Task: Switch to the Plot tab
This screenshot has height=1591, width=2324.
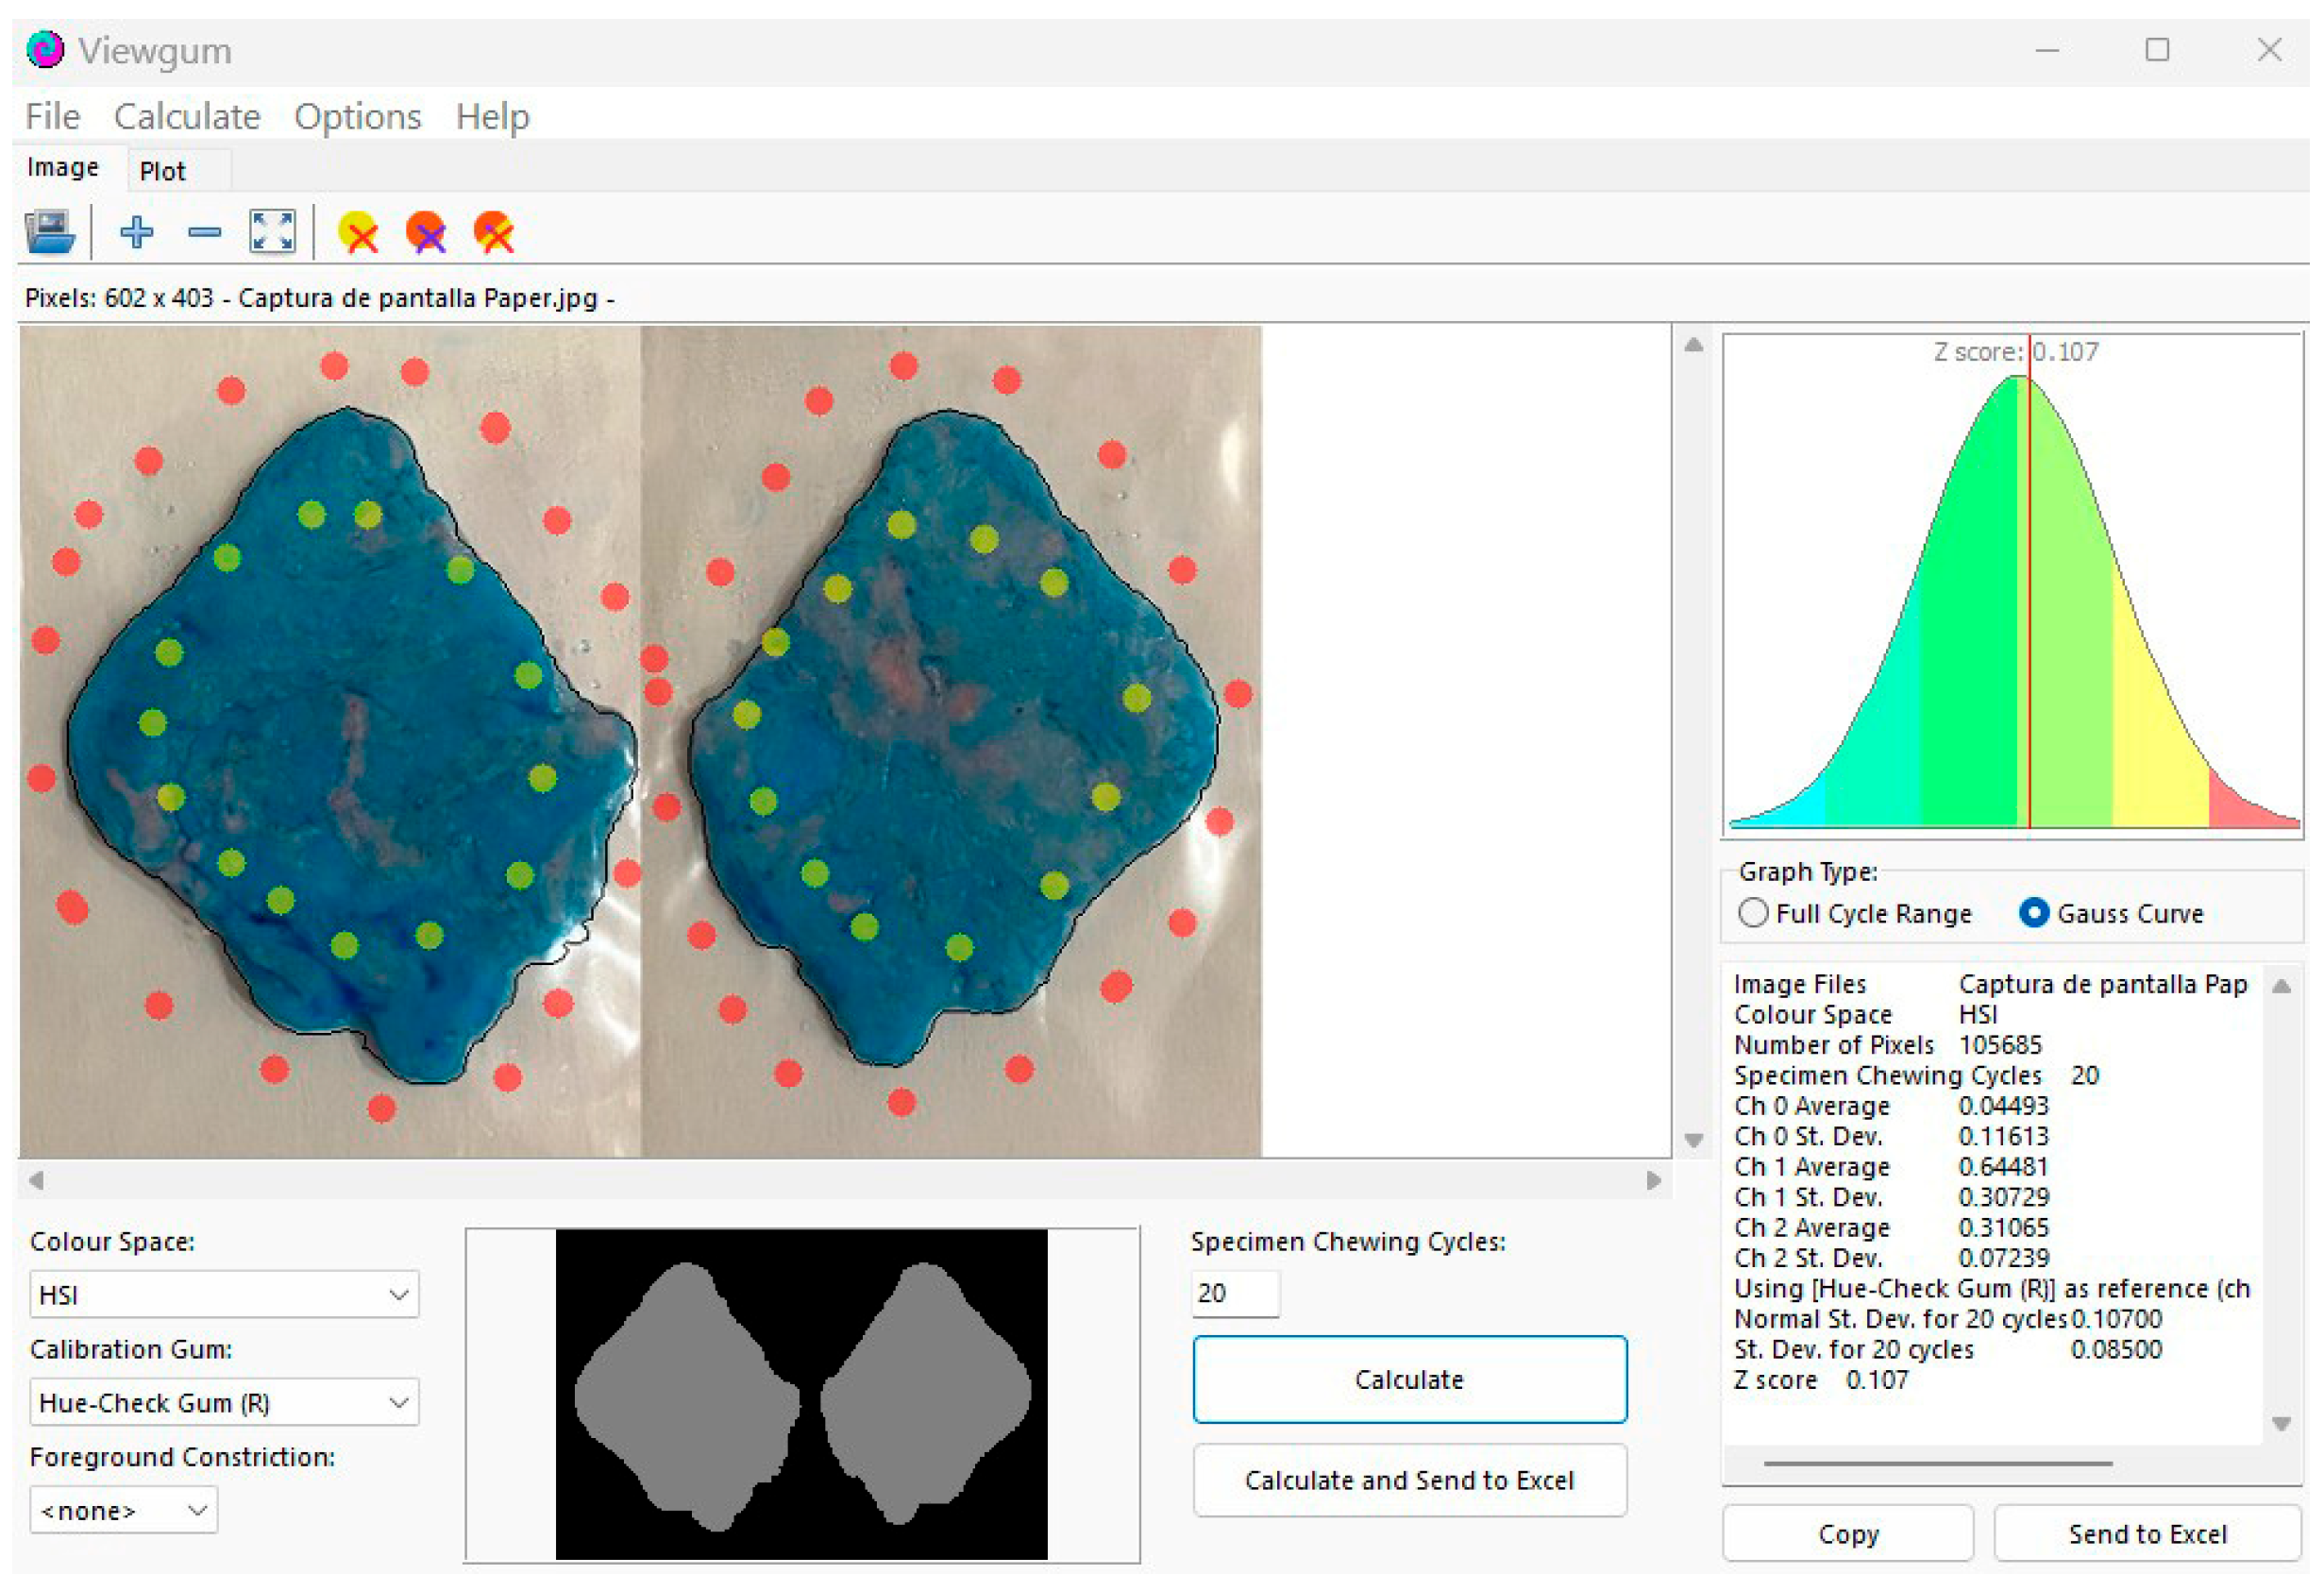Action: [x=163, y=171]
